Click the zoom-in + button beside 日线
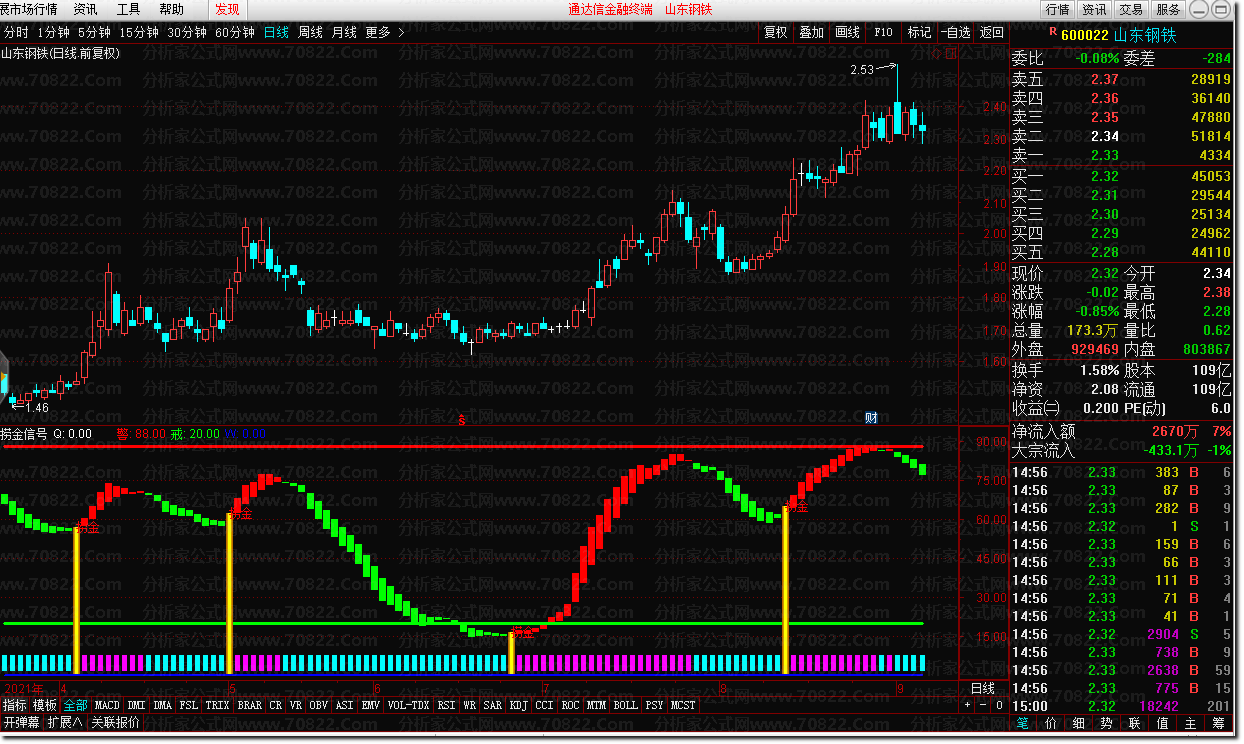This screenshot has height=744, width=1244. click(x=967, y=705)
